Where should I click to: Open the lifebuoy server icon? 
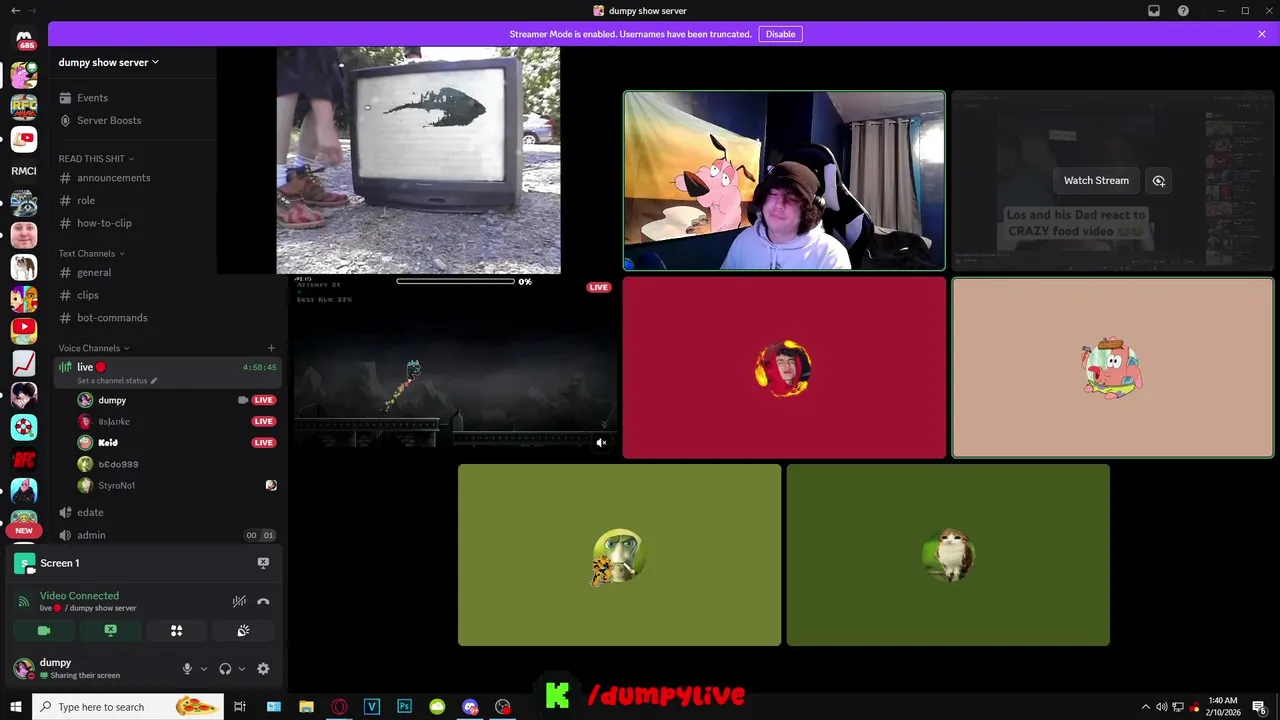[x=24, y=427]
